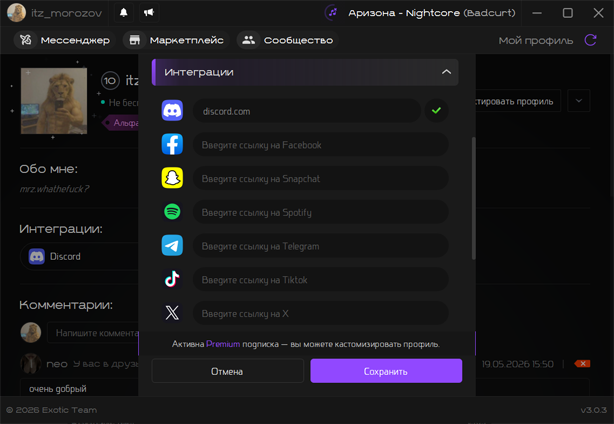
Task: Click the version label v3.0.3
Action: tap(593, 410)
